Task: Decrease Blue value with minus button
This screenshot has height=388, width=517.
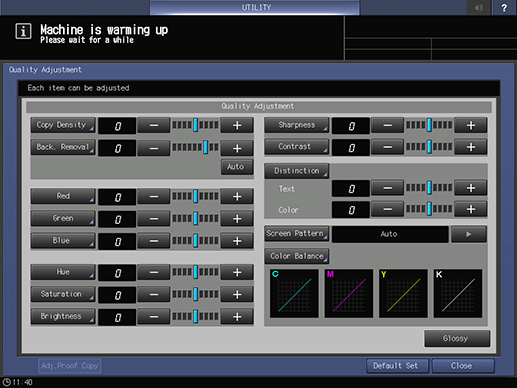Action: [154, 241]
